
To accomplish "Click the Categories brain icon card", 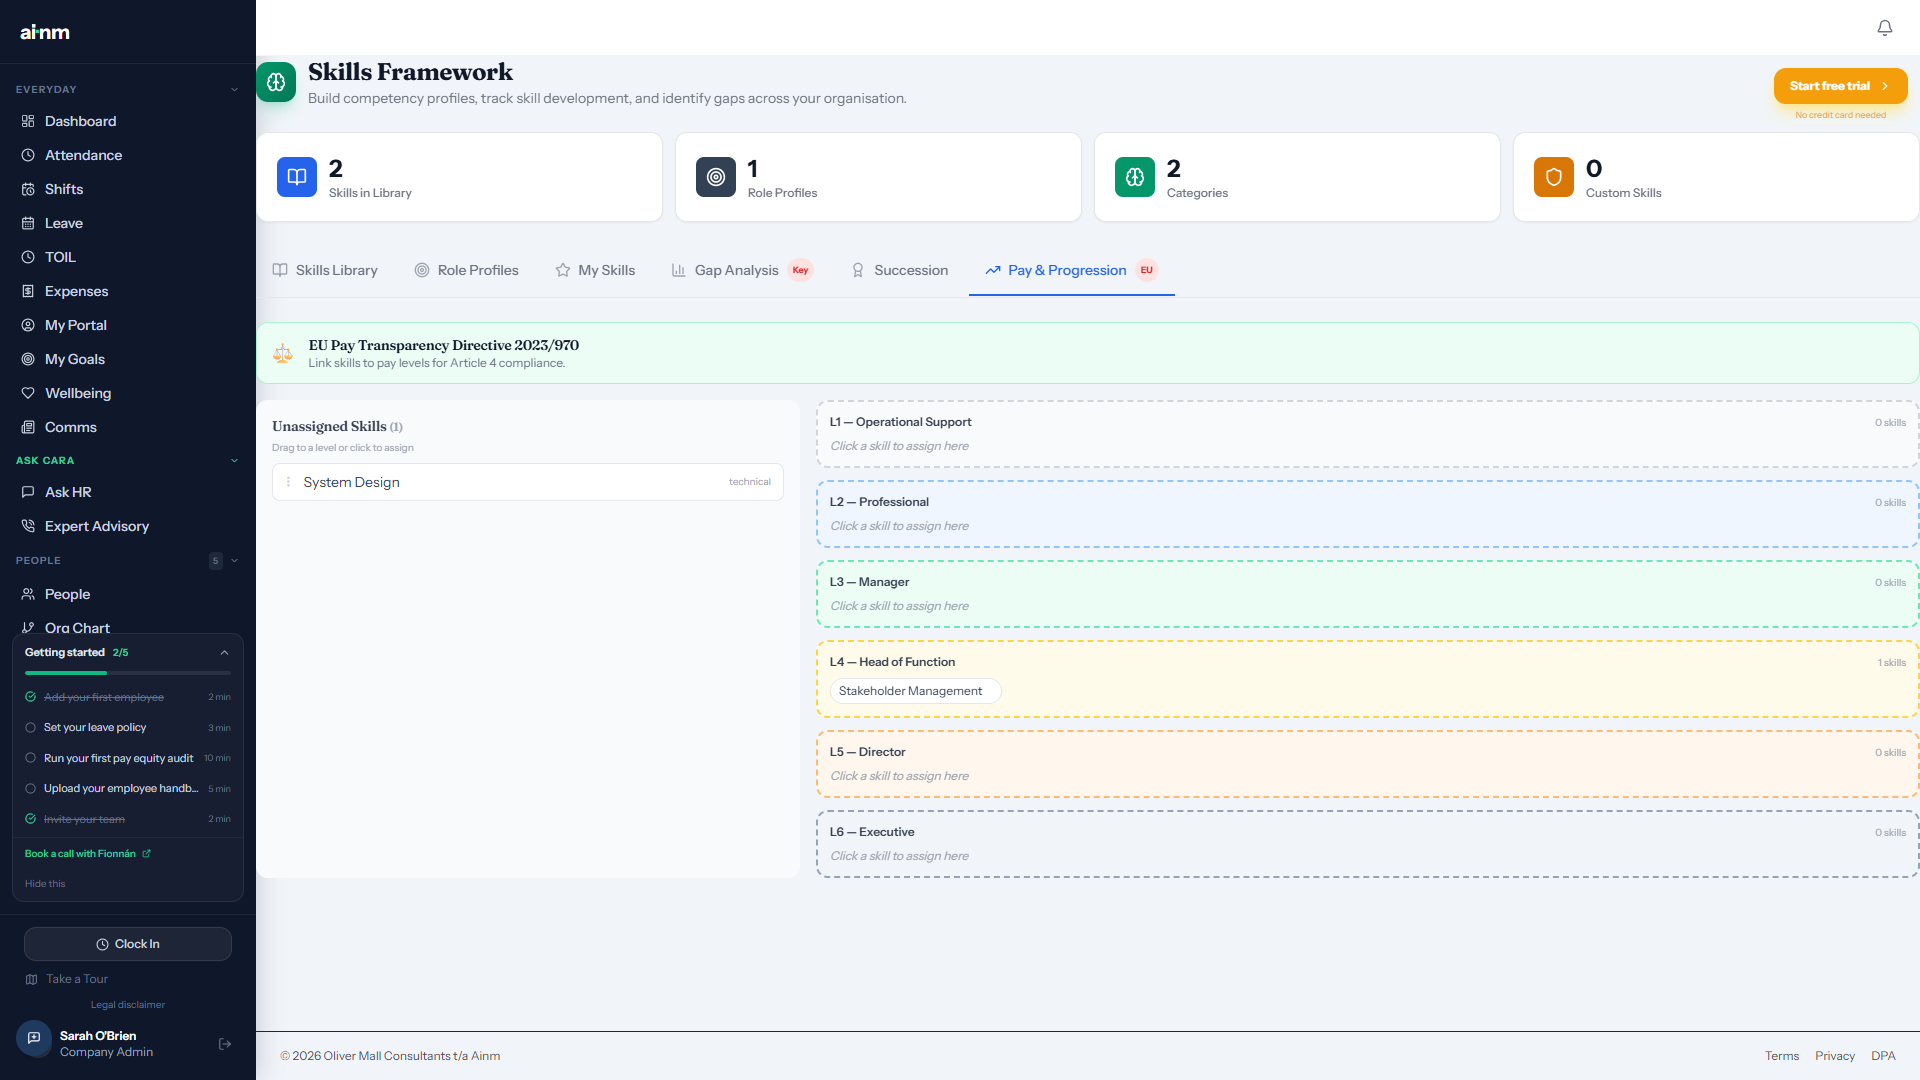I will (1135, 177).
